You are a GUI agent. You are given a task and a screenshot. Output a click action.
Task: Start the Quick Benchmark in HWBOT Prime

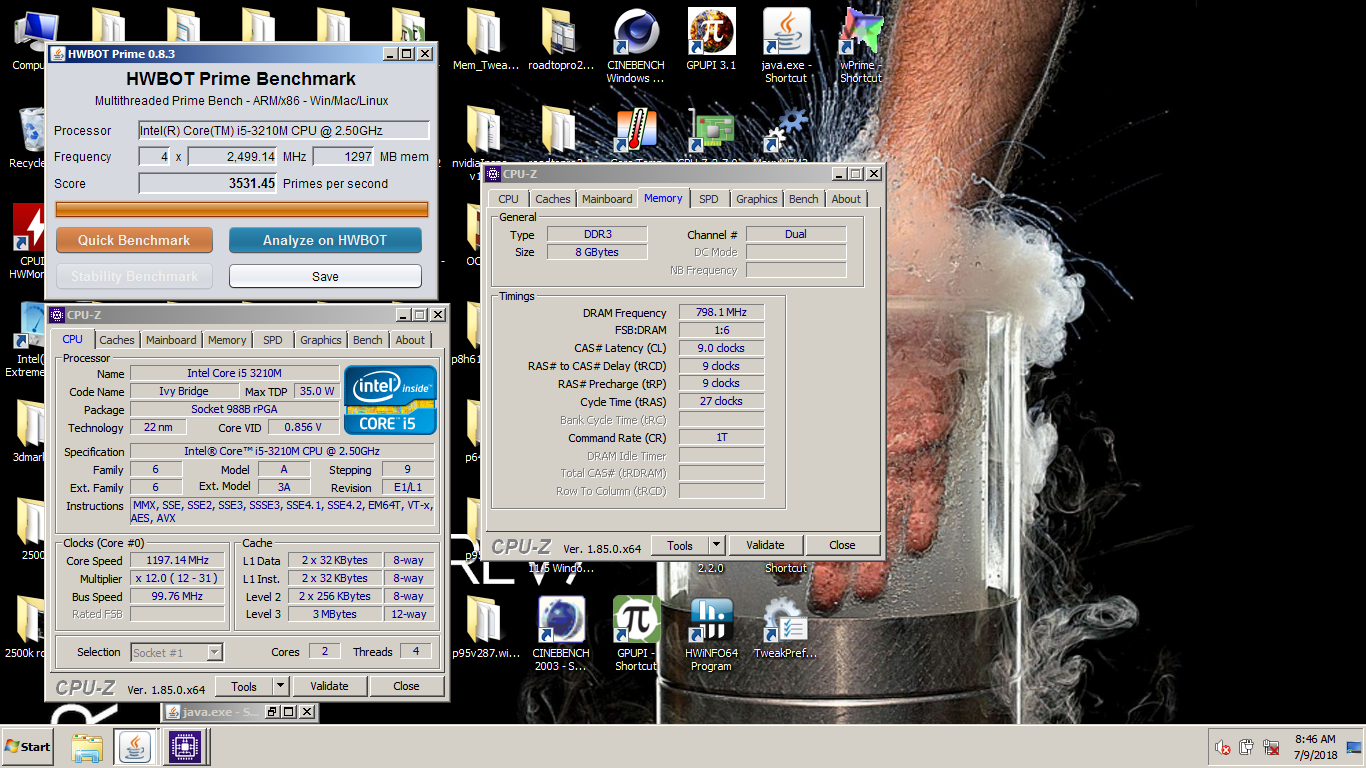click(x=134, y=240)
